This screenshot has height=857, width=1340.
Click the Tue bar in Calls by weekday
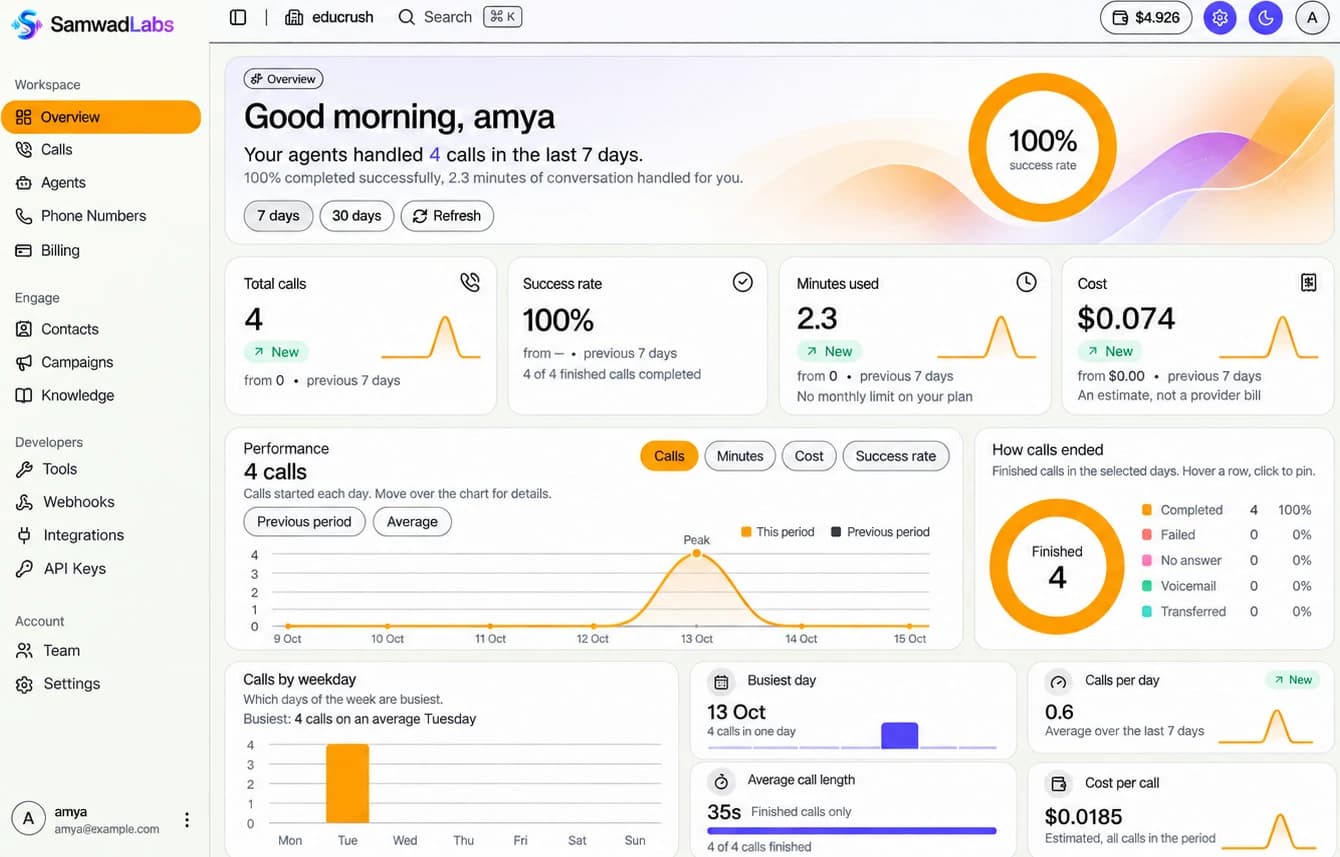pos(348,783)
